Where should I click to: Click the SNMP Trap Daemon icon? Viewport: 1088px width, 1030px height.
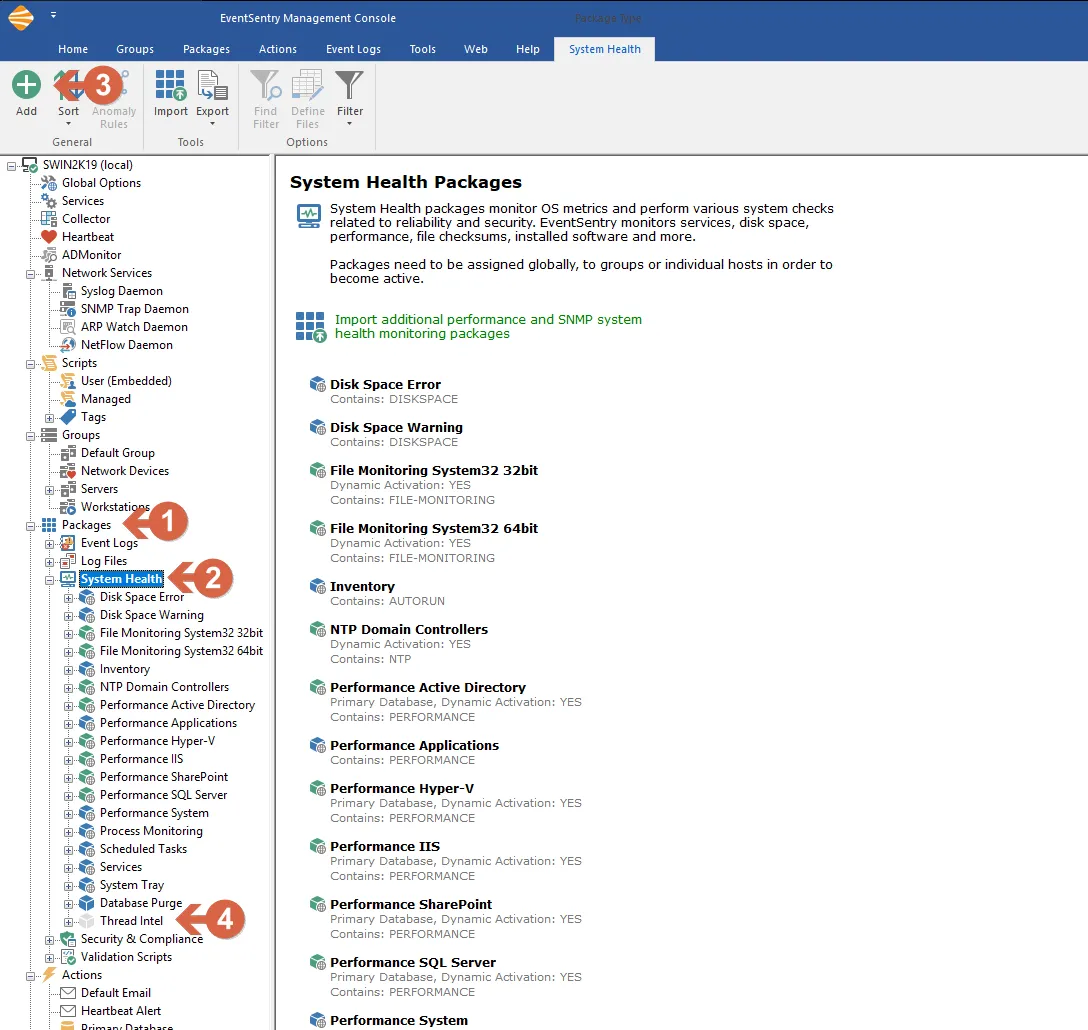68,309
